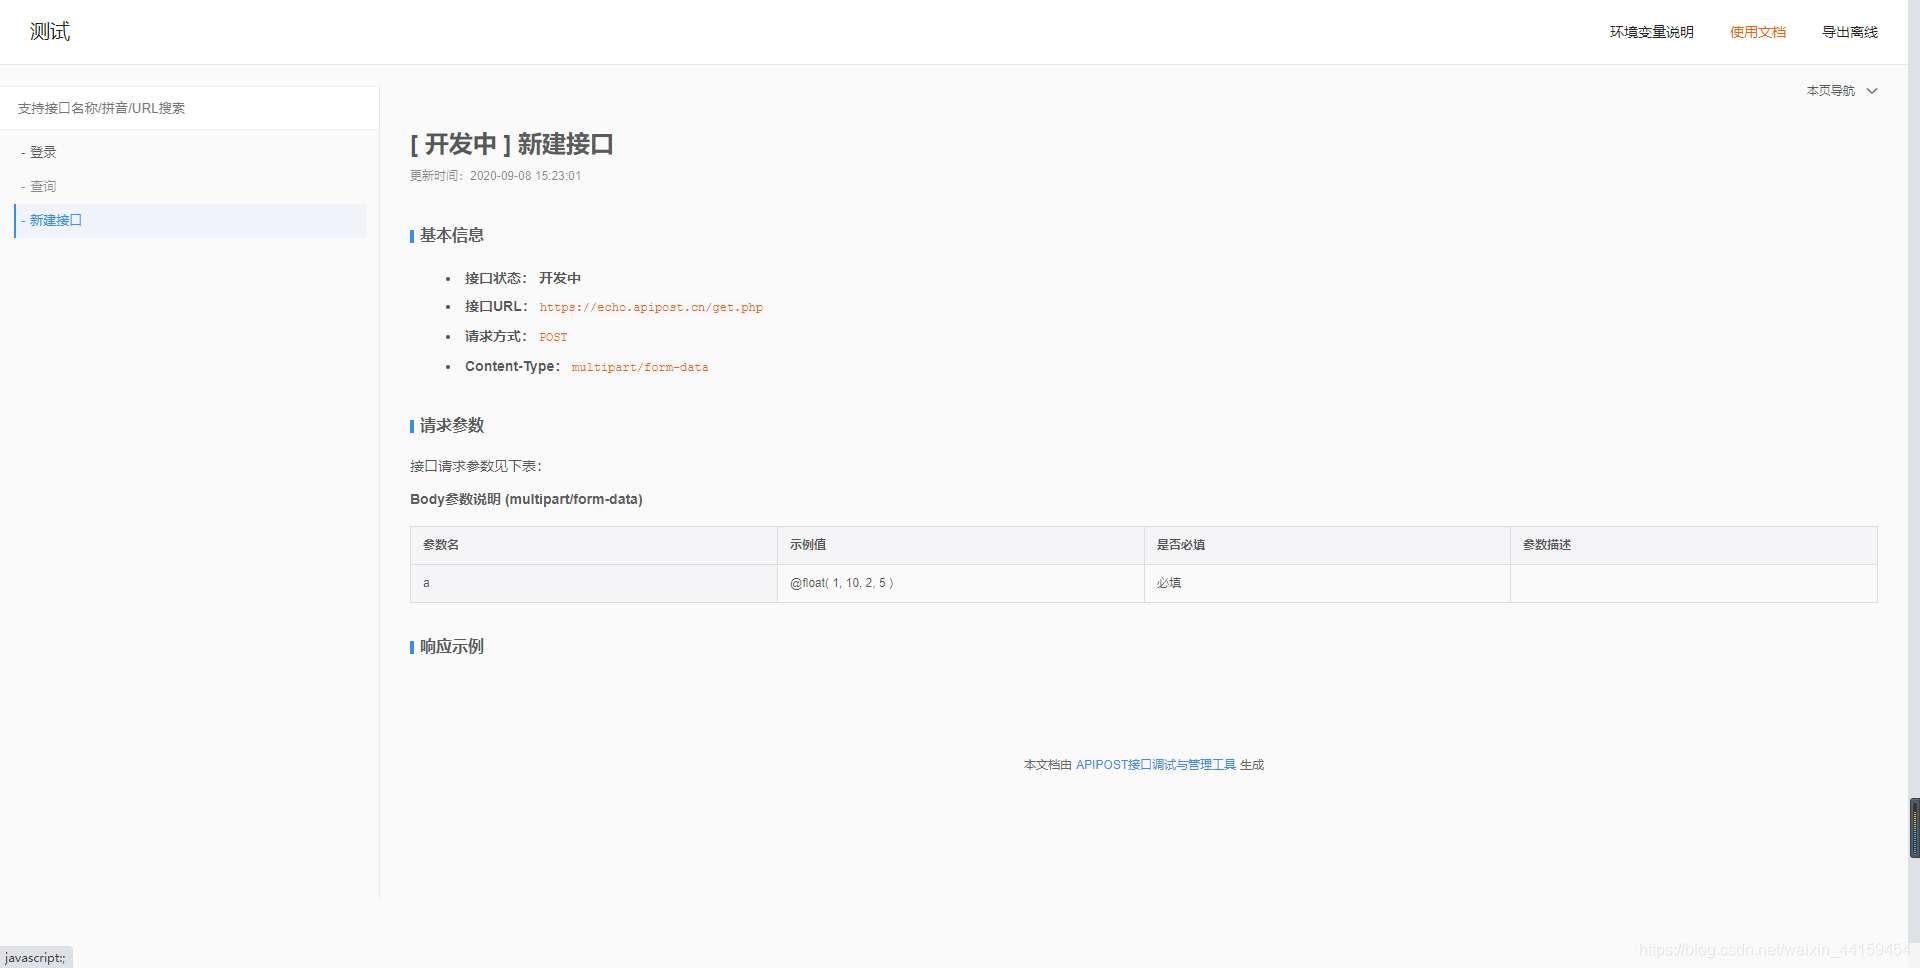Image resolution: width=1920 pixels, height=968 pixels.
Task: Click the [ 开发中 ] 新建接口 page title
Action: click(x=512, y=145)
